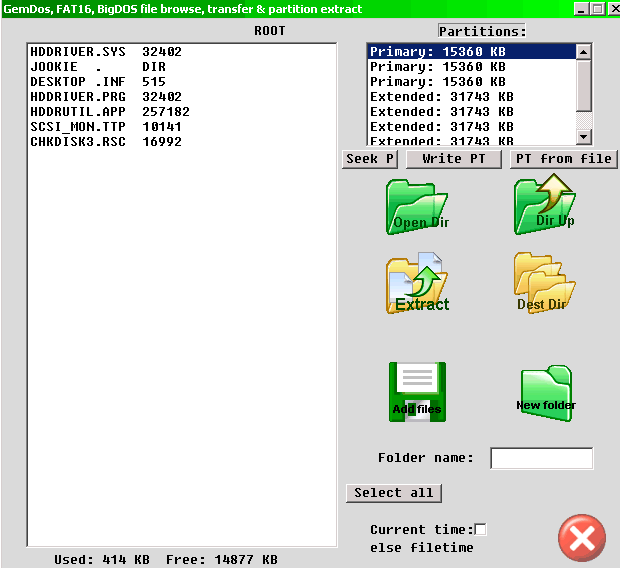Click partitions list scroll down arrow
Image resolution: width=620 pixels, height=568 pixels.
[x=584, y=137]
